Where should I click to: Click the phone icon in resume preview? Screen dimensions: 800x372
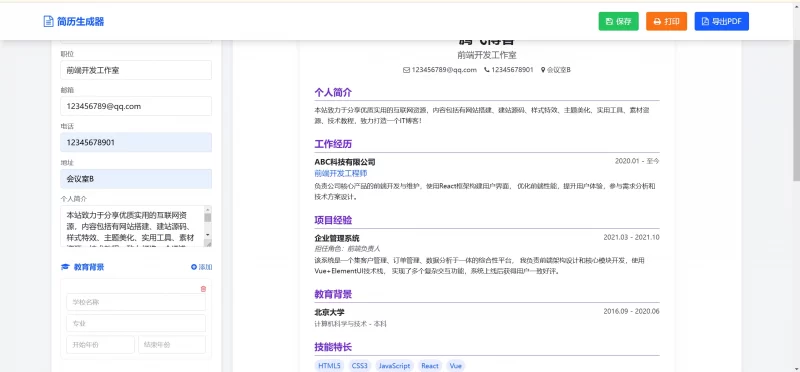pyautogui.click(x=487, y=70)
